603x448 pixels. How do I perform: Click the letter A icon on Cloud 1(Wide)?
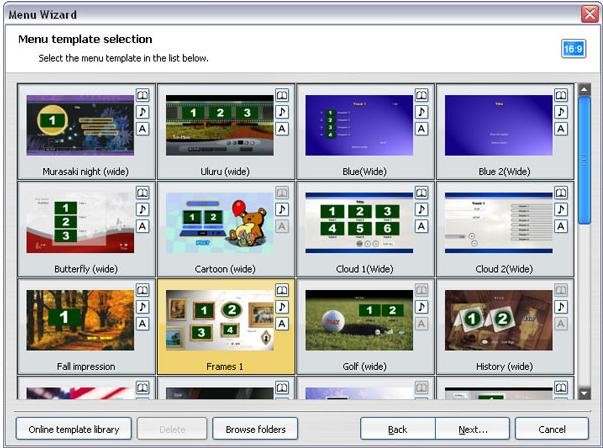click(421, 227)
